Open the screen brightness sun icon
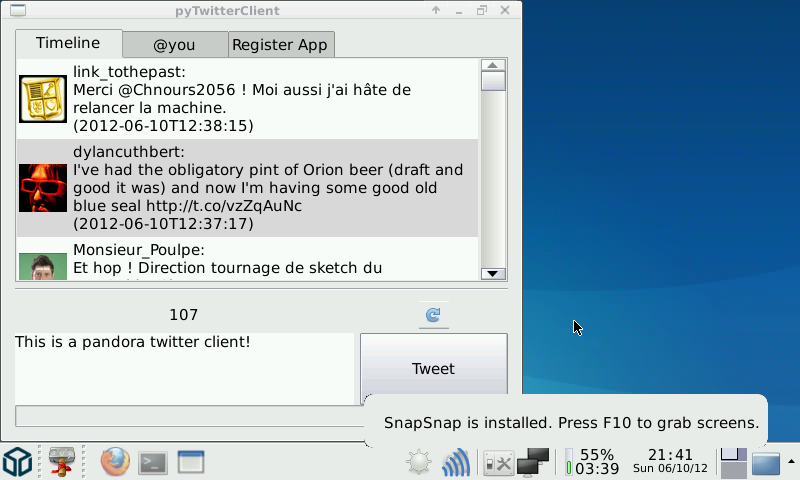The height and width of the screenshot is (480, 800). [x=418, y=463]
